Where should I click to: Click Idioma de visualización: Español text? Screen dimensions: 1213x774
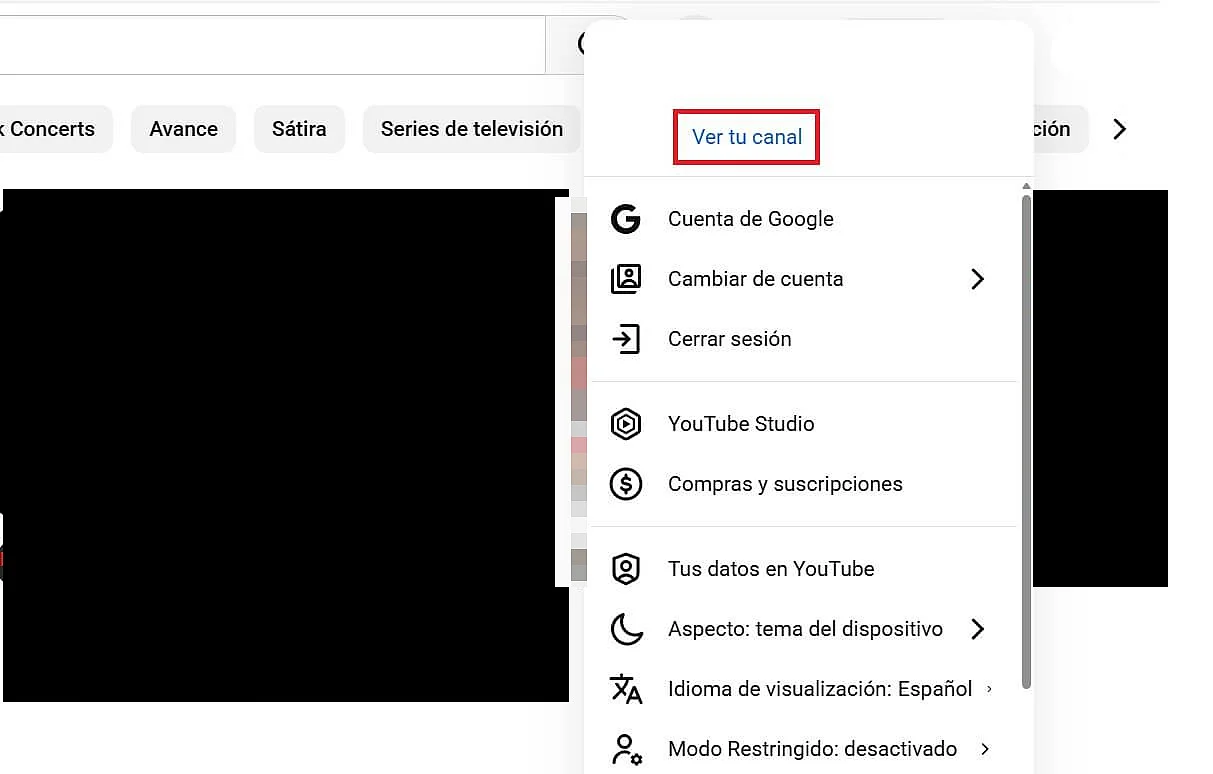click(x=820, y=689)
